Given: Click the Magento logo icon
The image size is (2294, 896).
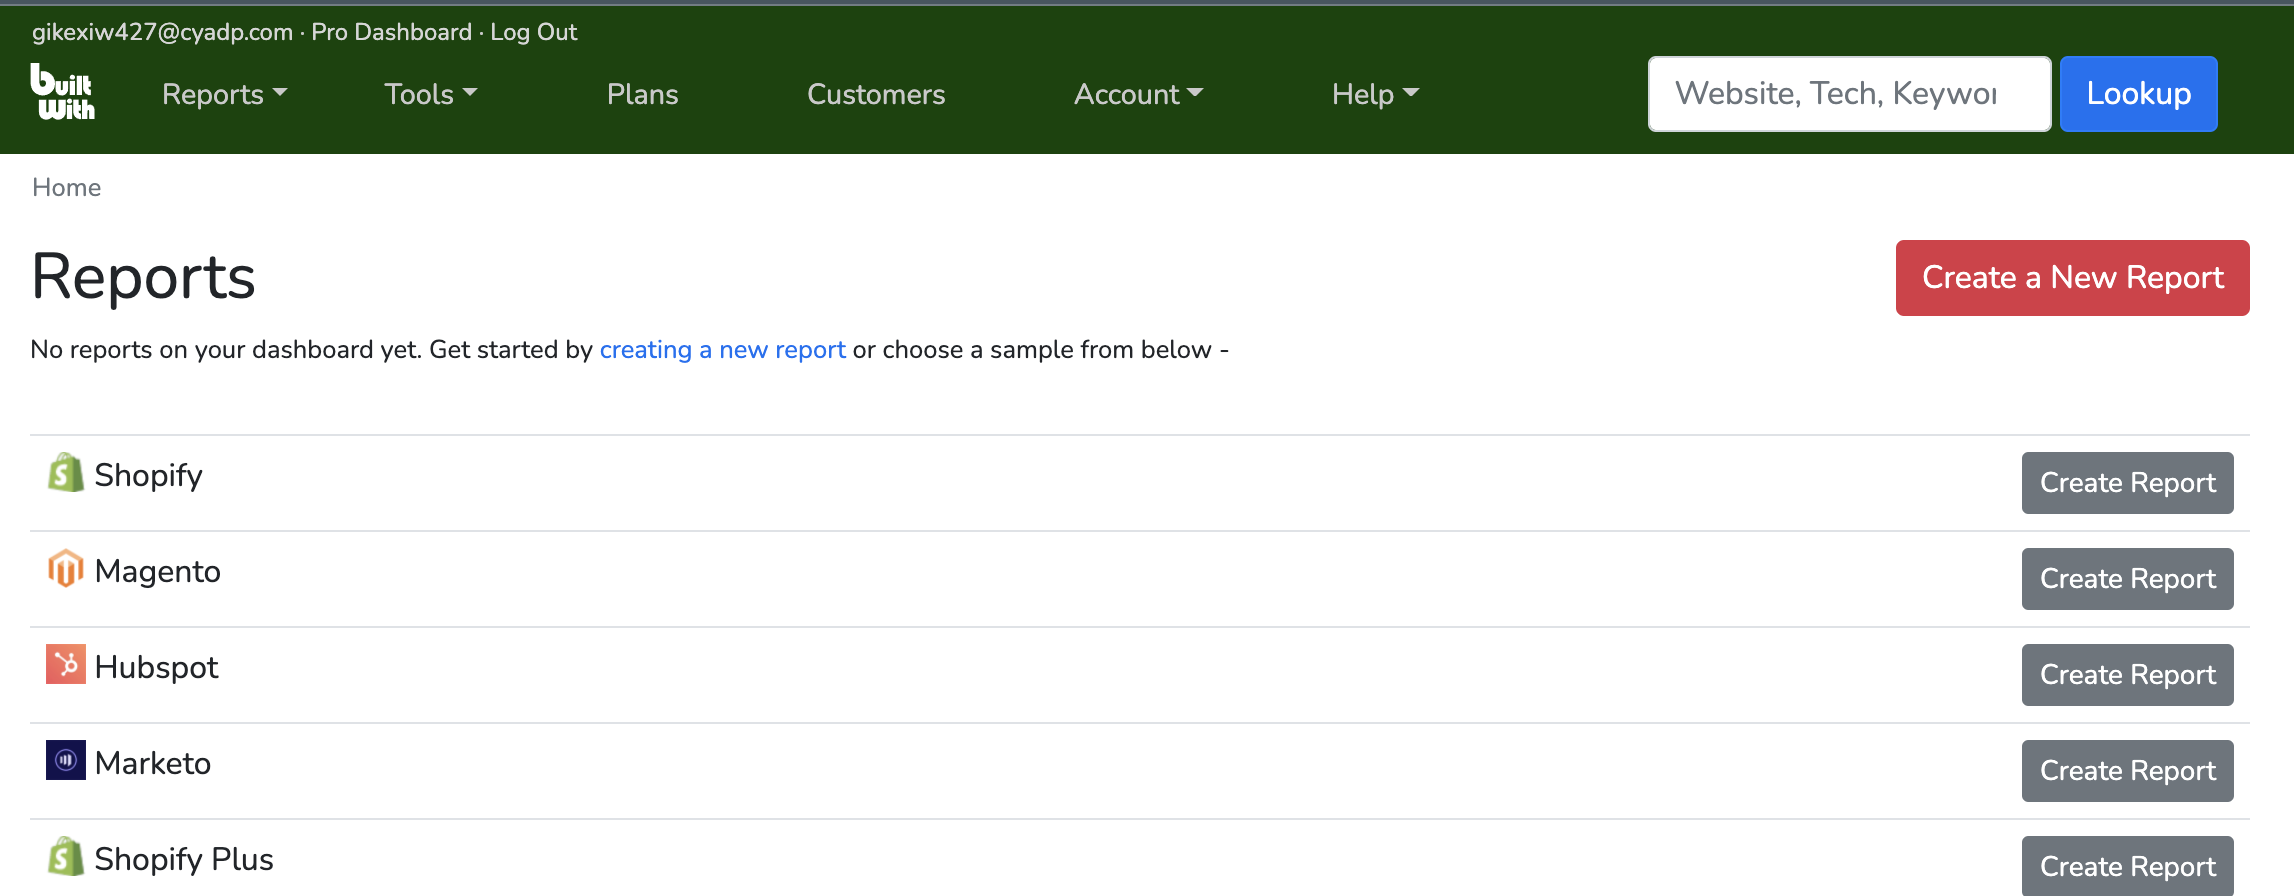Looking at the screenshot, I should (x=66, y=569).
